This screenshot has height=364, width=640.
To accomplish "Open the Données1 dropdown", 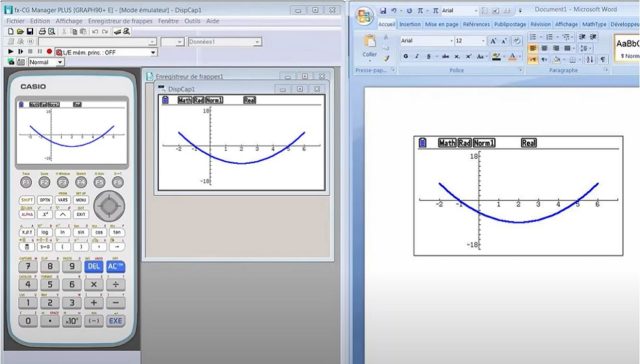I will point(257,42).
